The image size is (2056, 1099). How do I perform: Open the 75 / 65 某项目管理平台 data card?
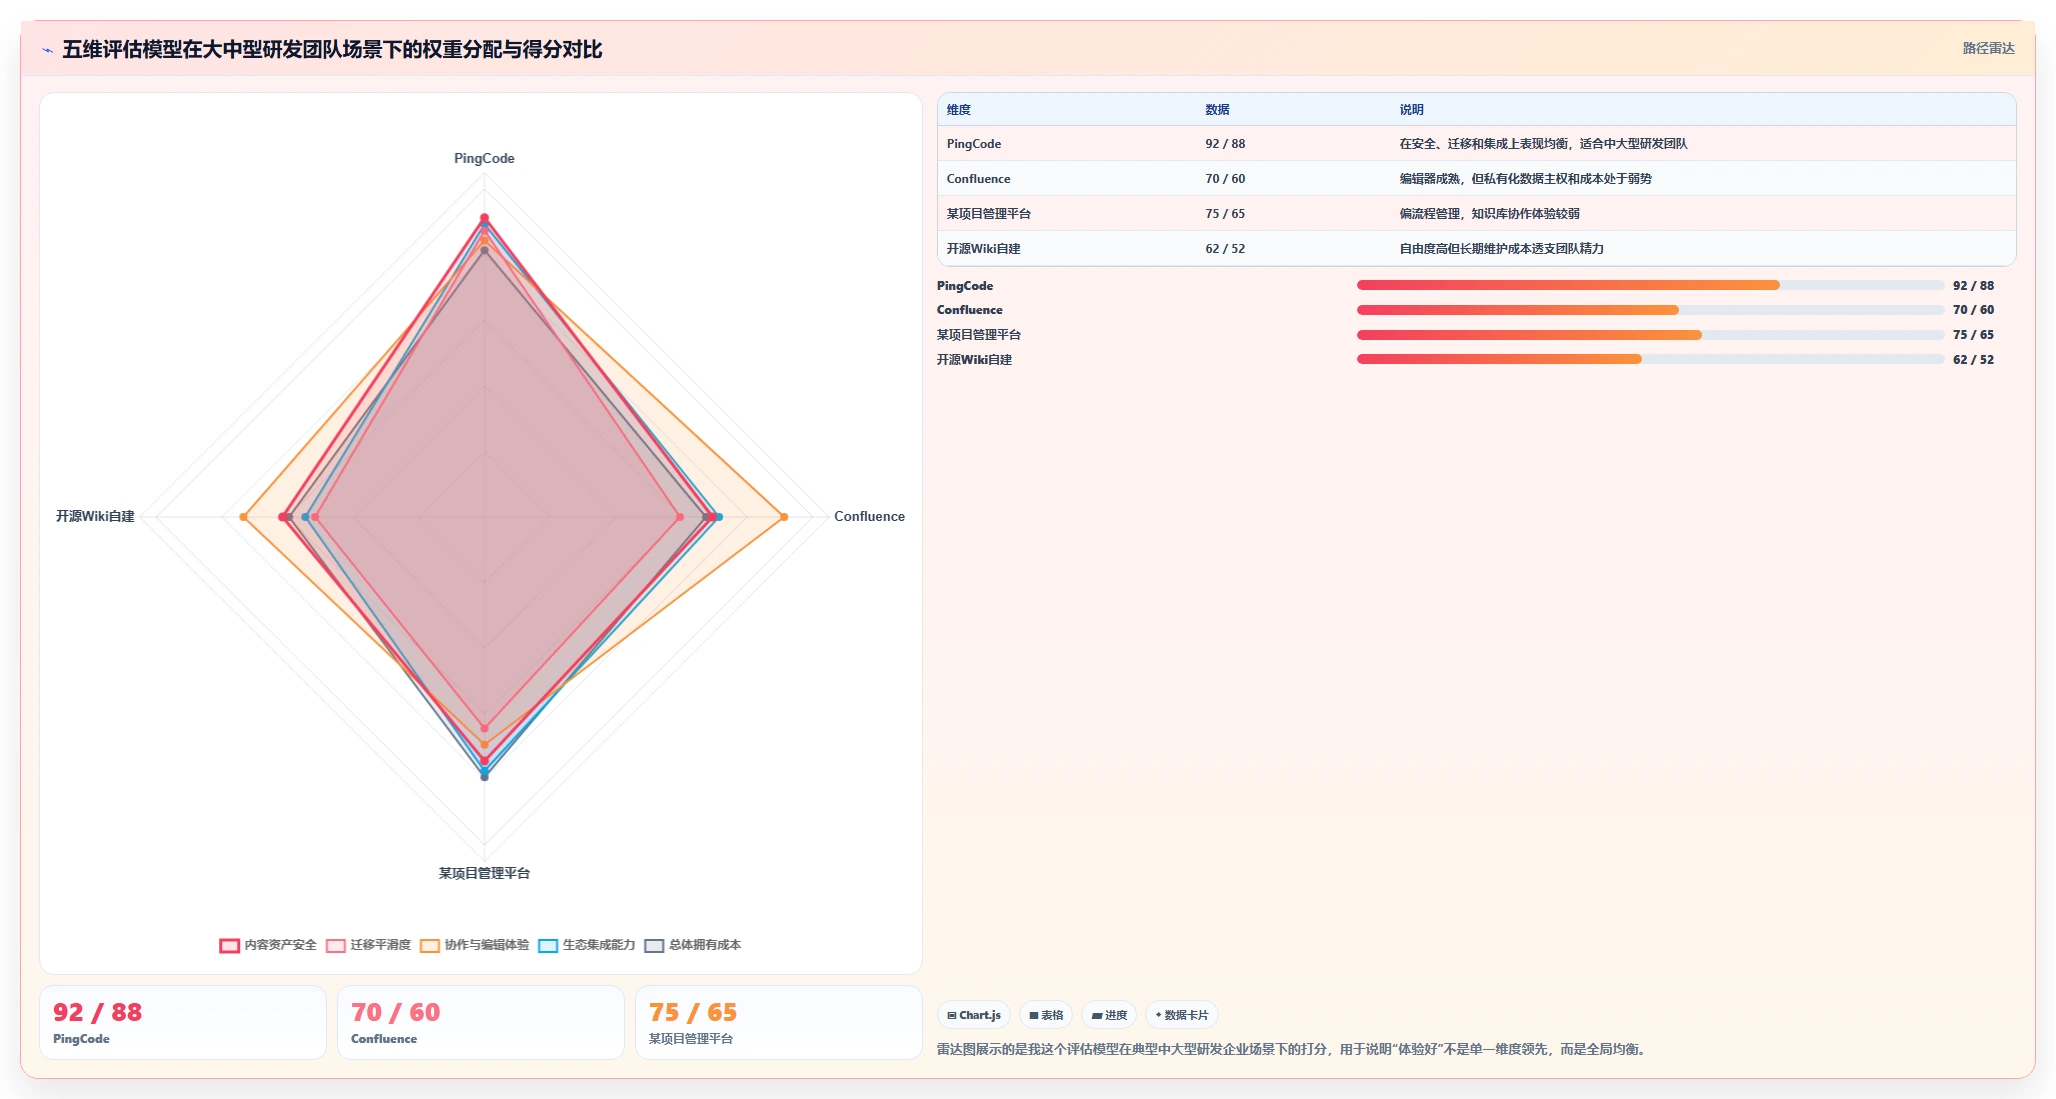tap(779, 1022)
